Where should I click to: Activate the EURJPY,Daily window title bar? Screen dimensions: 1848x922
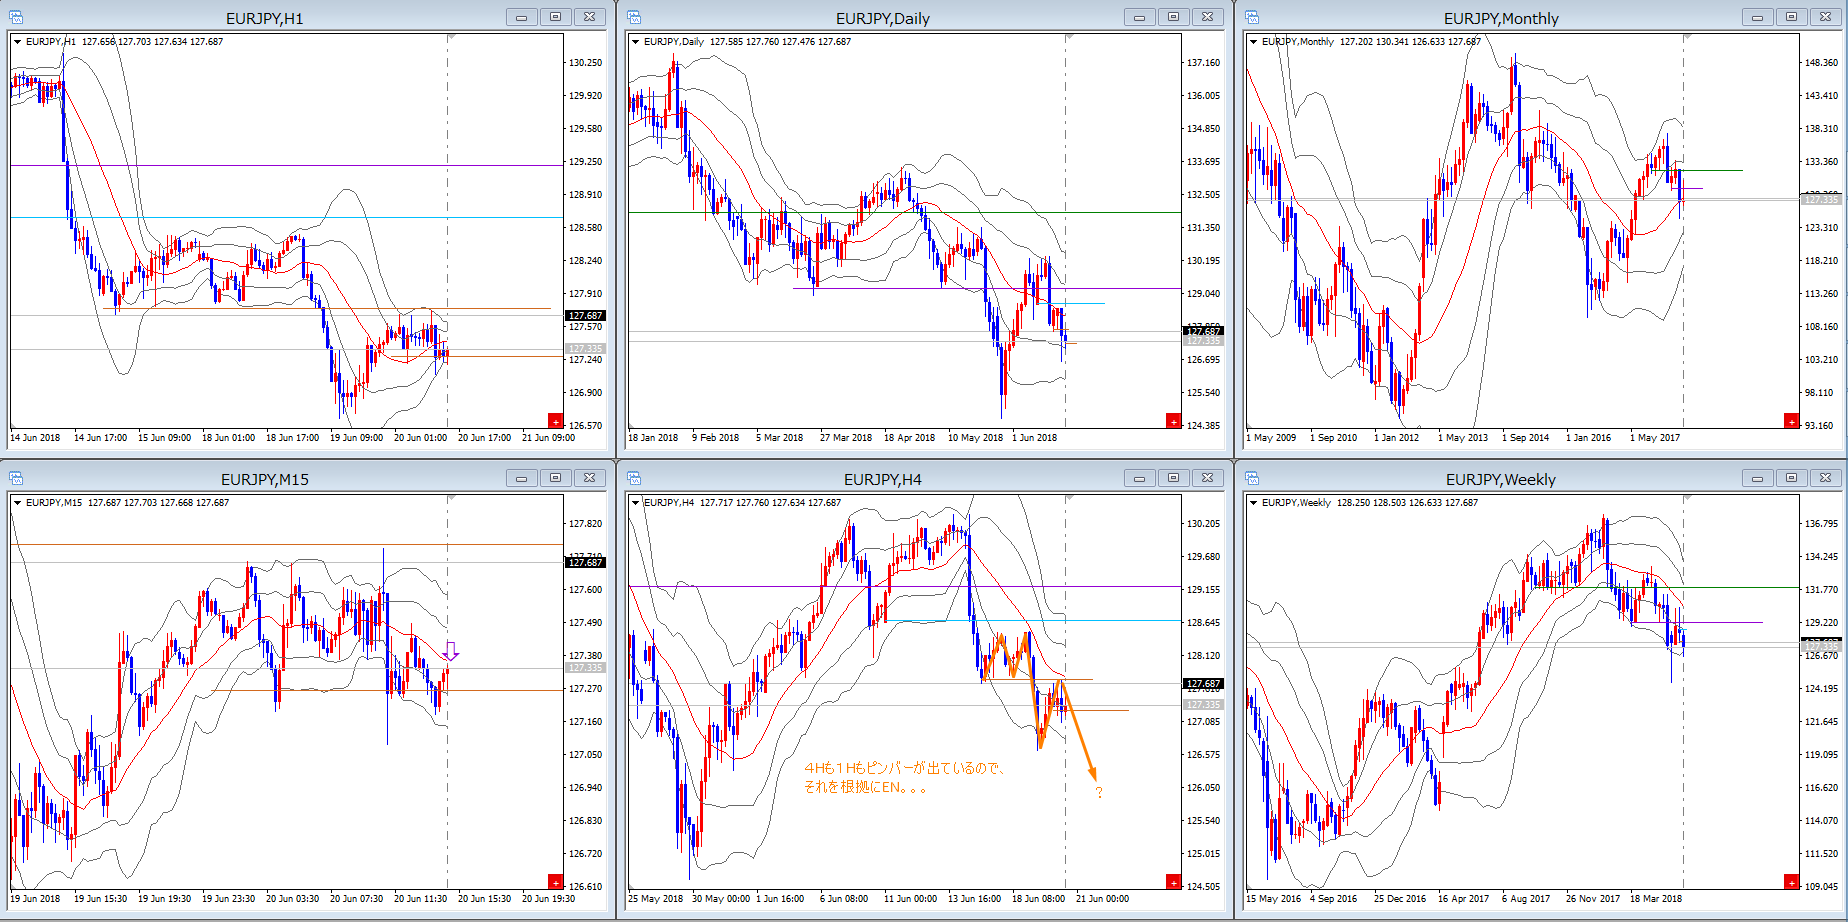pos(882,18)
